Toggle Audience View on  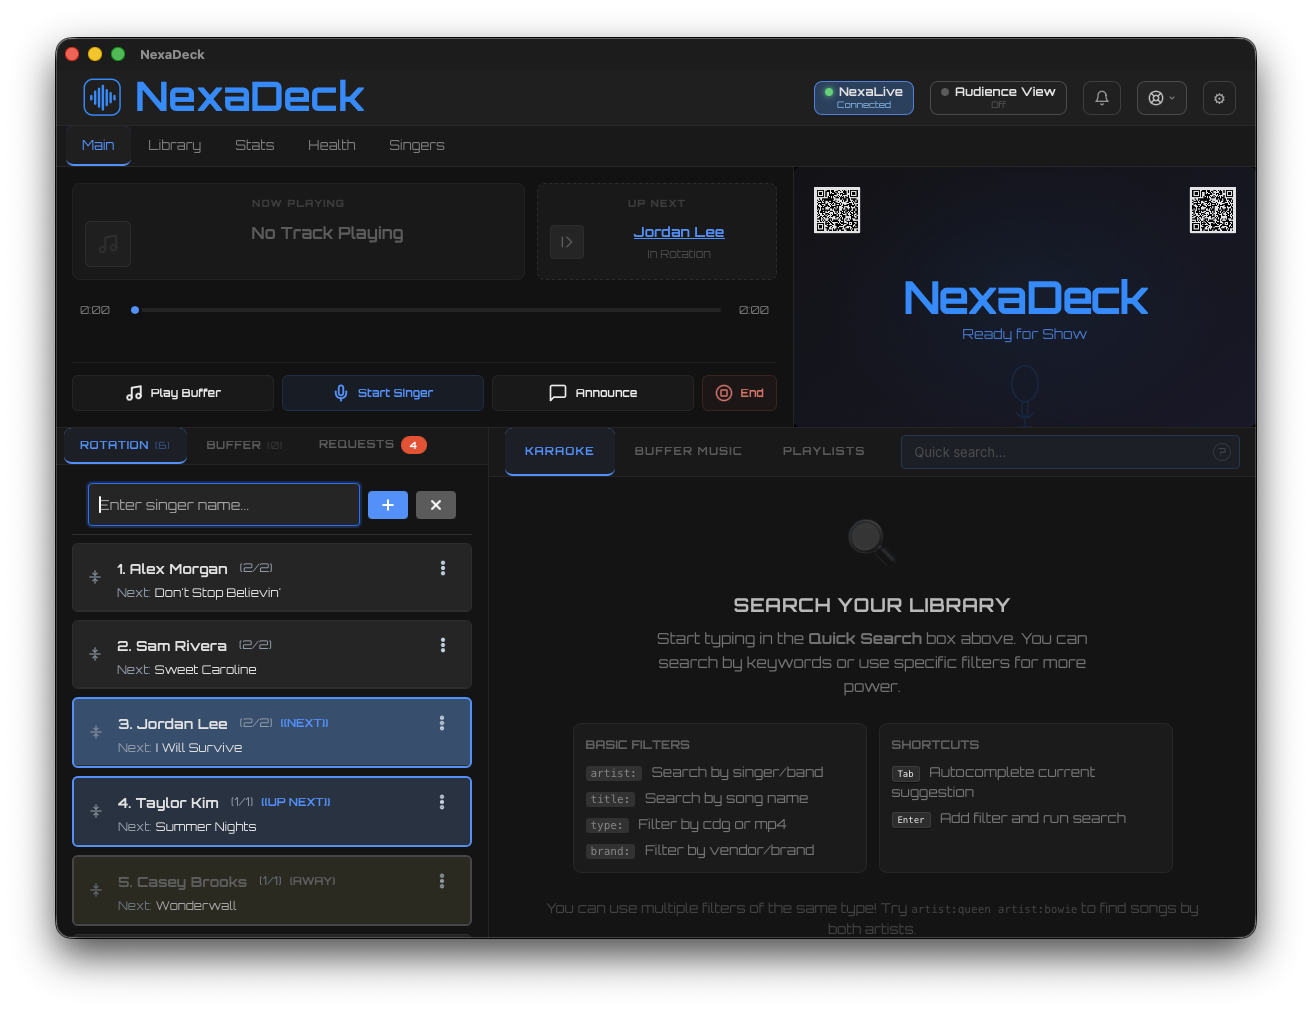click(x=997, y=98)
